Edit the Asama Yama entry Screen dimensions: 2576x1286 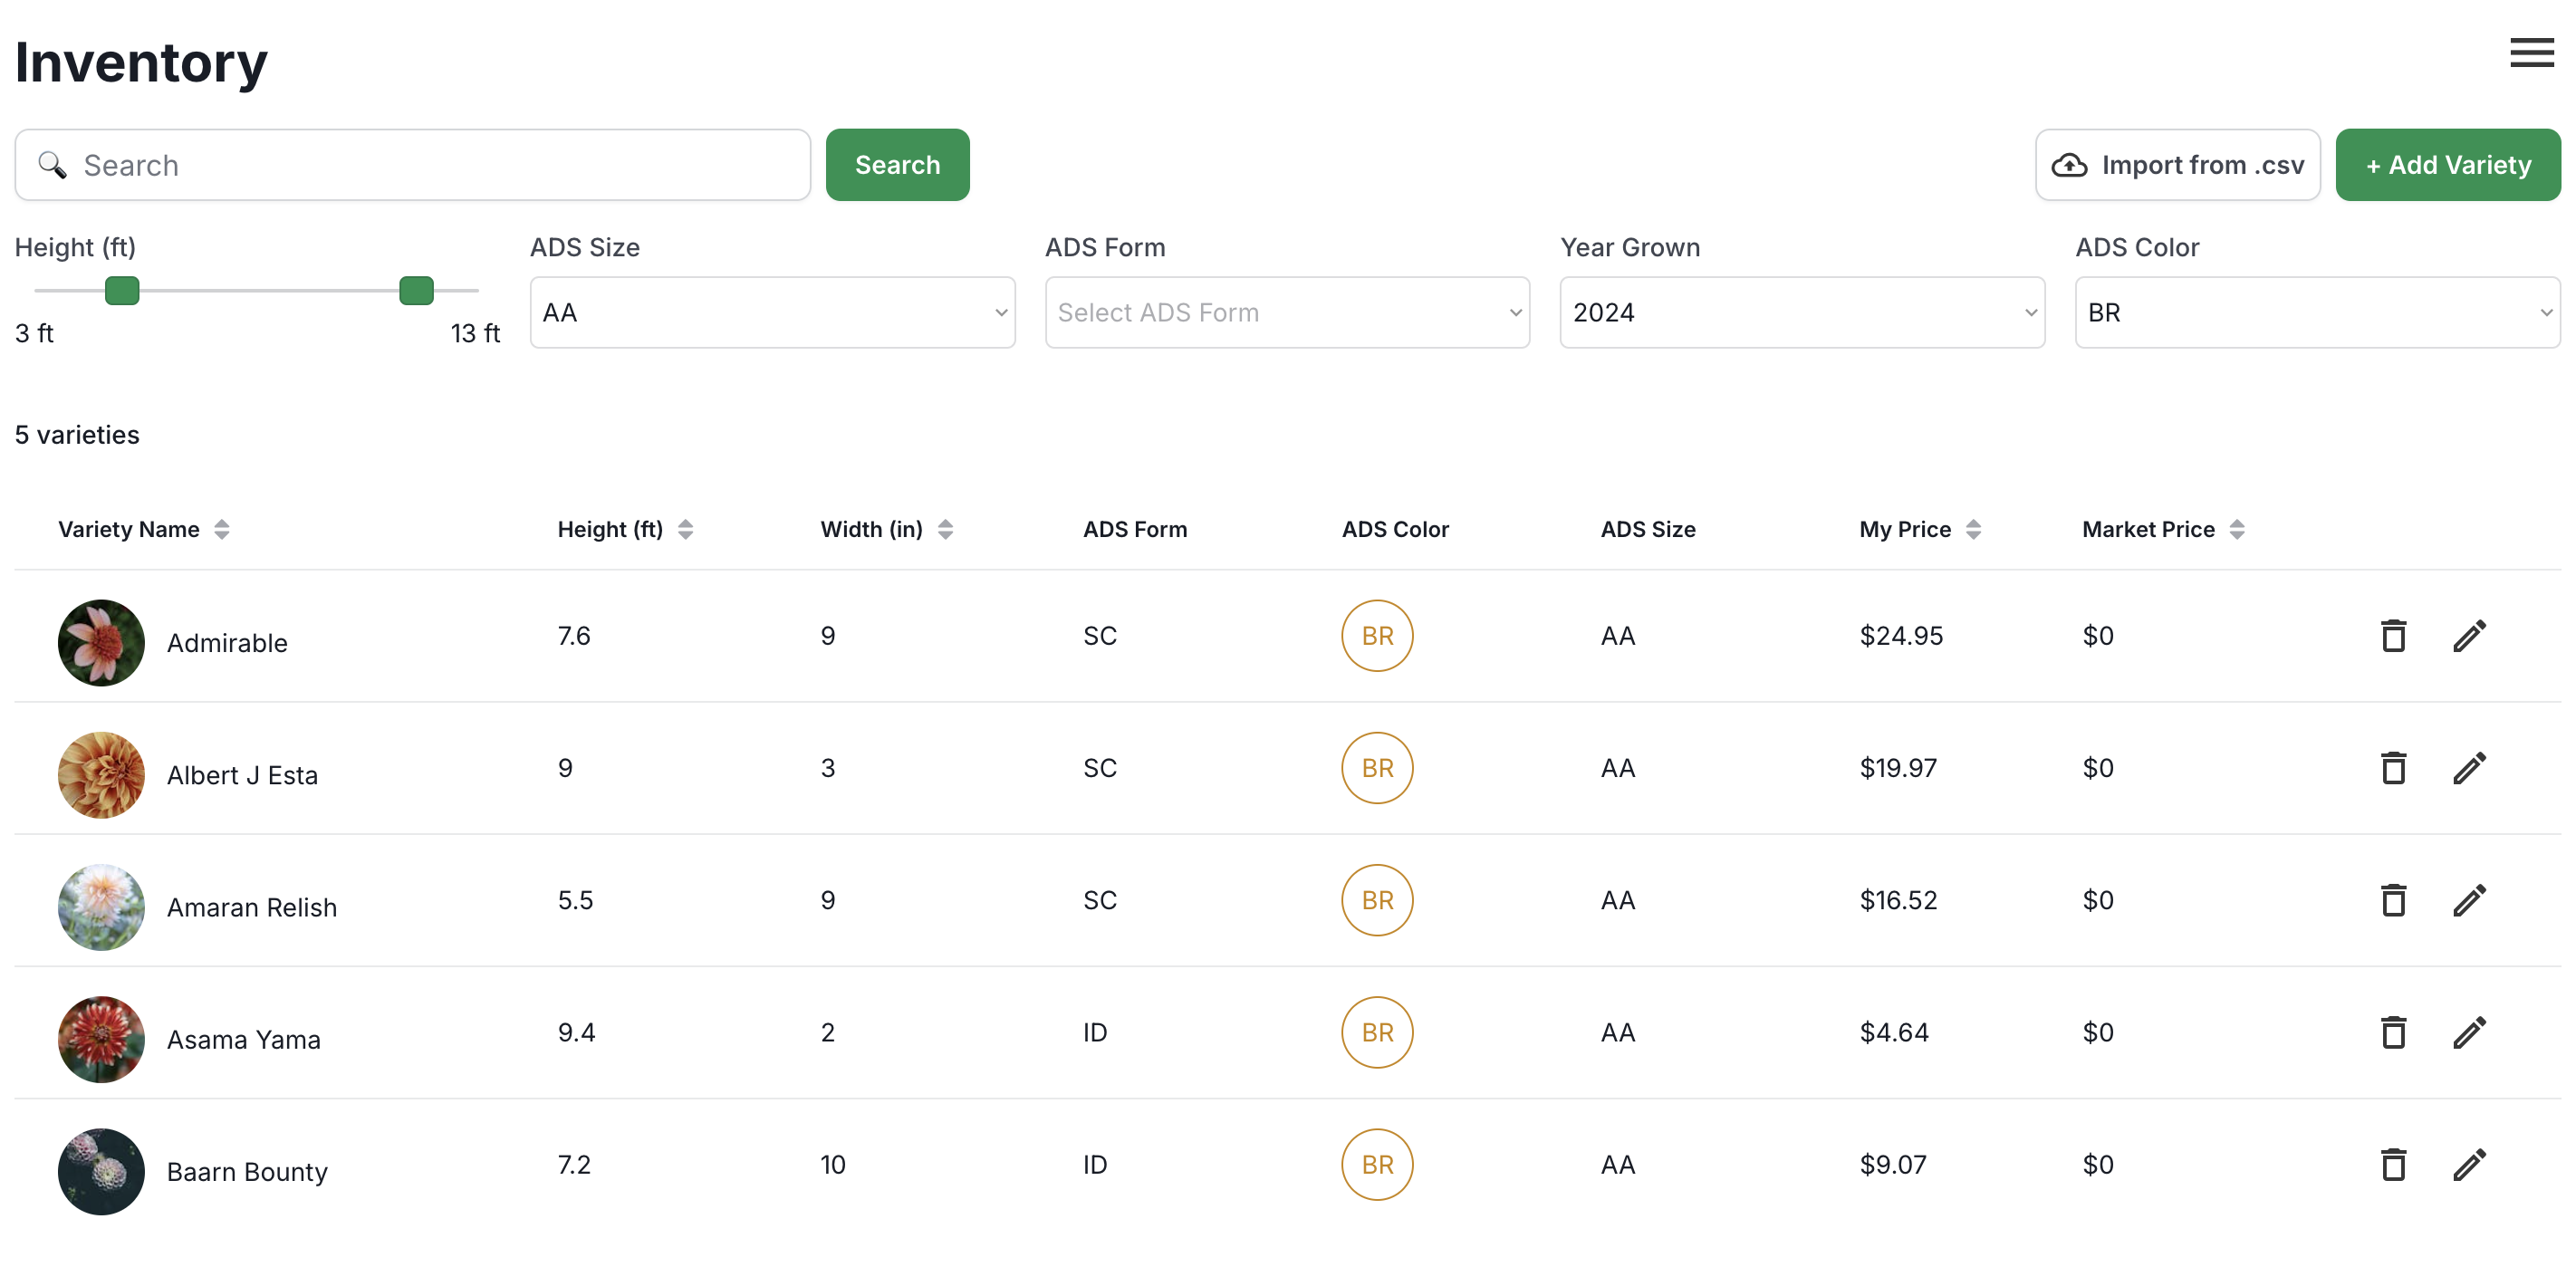pos(2469,1032)
